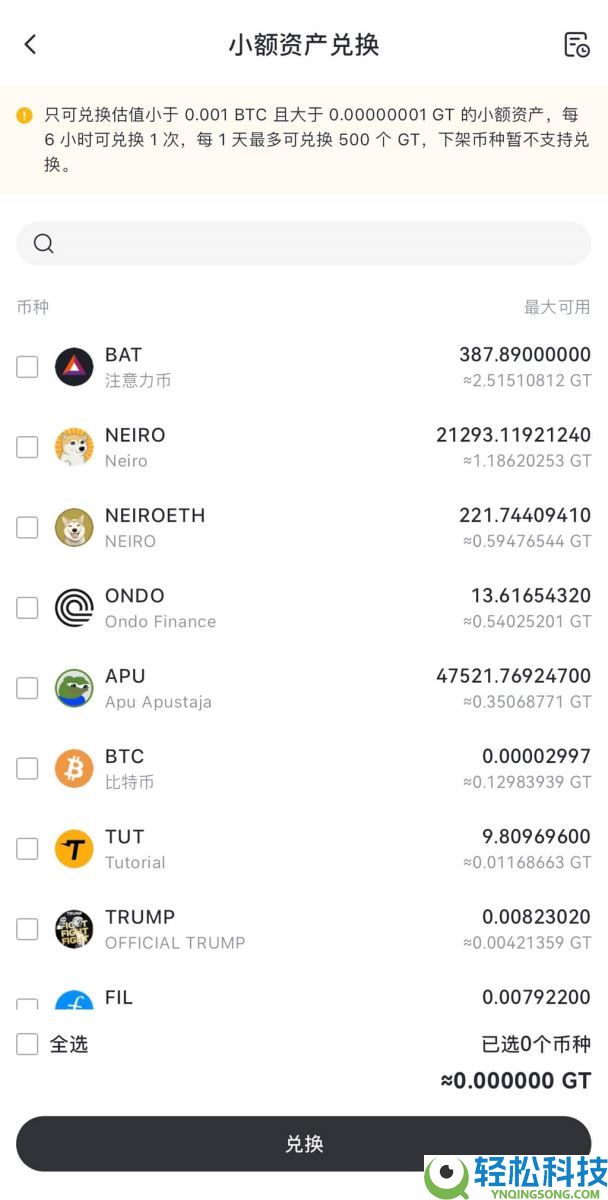This screenshot has height=1200, width=608.
Task: Click the 币种 column header
Action: pyautogui.click(x=32, y=307)
